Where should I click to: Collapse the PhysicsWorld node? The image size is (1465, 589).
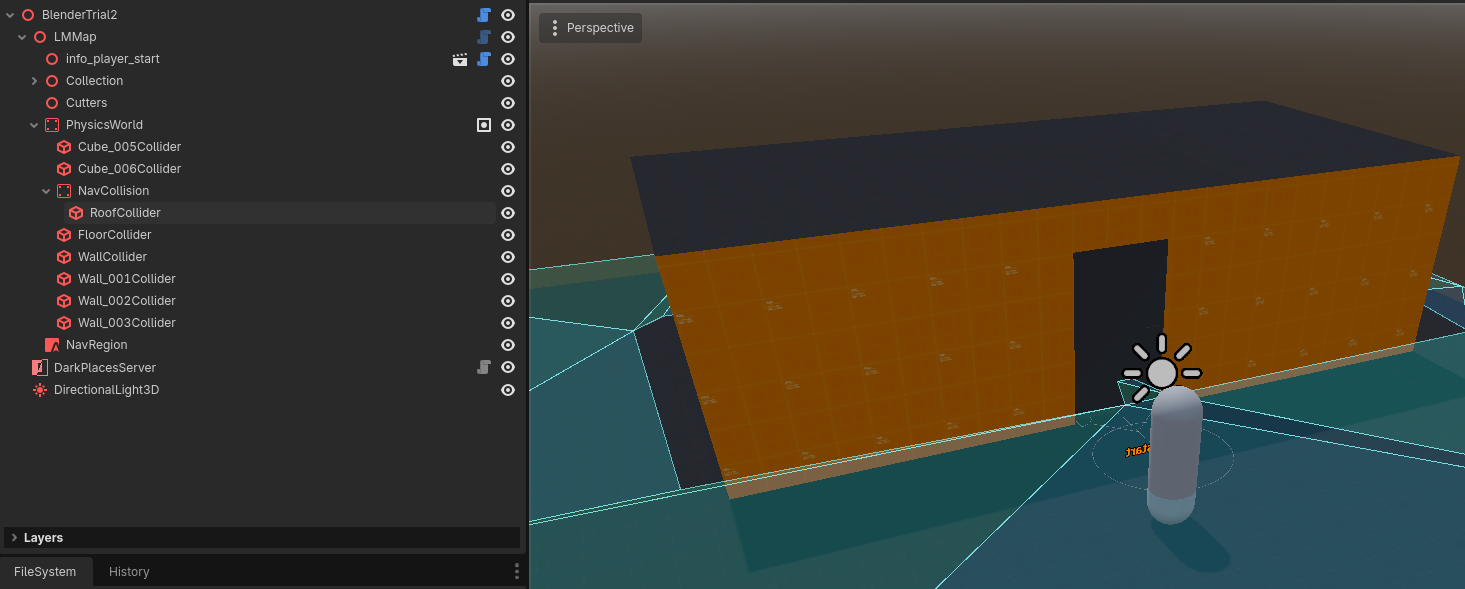coord(34,125)
